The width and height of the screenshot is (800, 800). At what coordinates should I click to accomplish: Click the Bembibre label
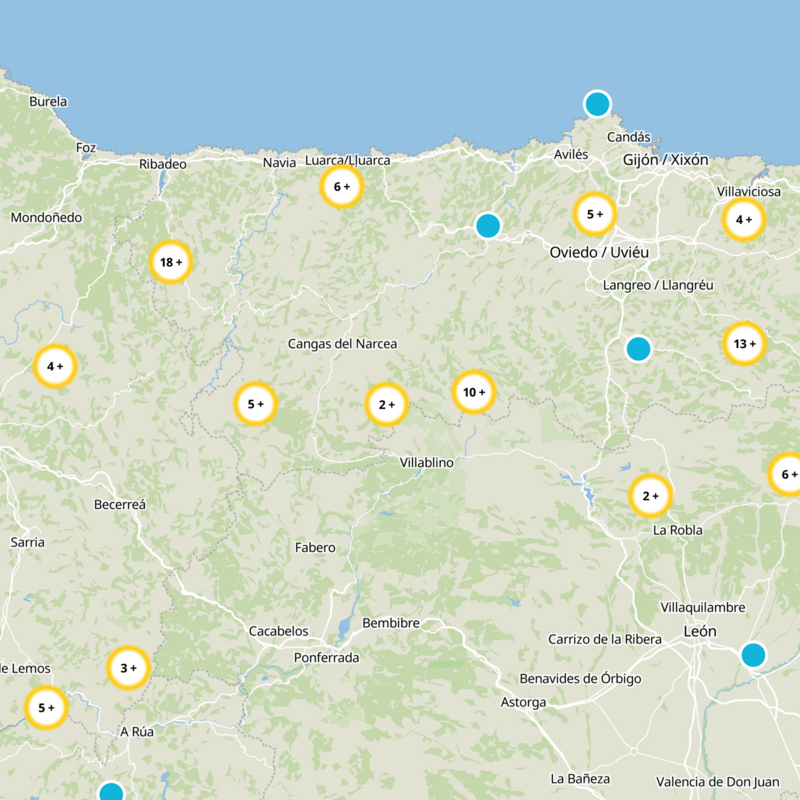(391, 623)
